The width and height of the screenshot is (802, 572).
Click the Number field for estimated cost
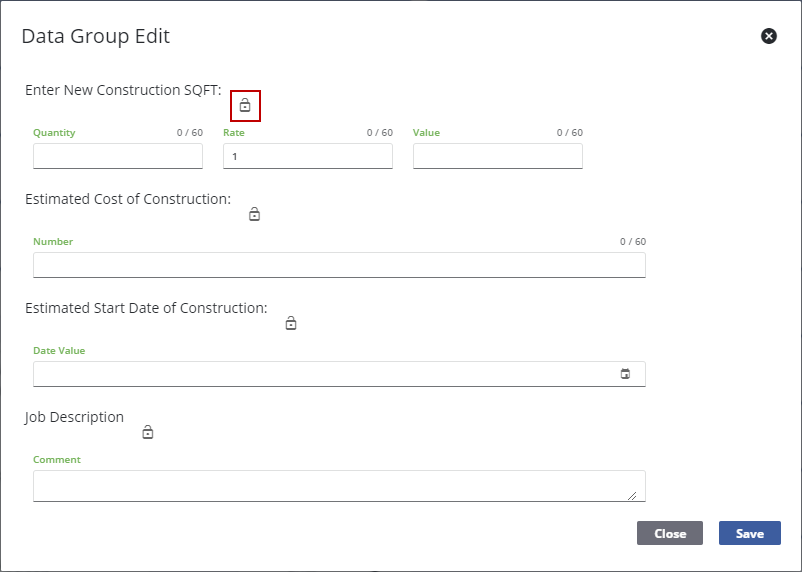click(339, 265)
